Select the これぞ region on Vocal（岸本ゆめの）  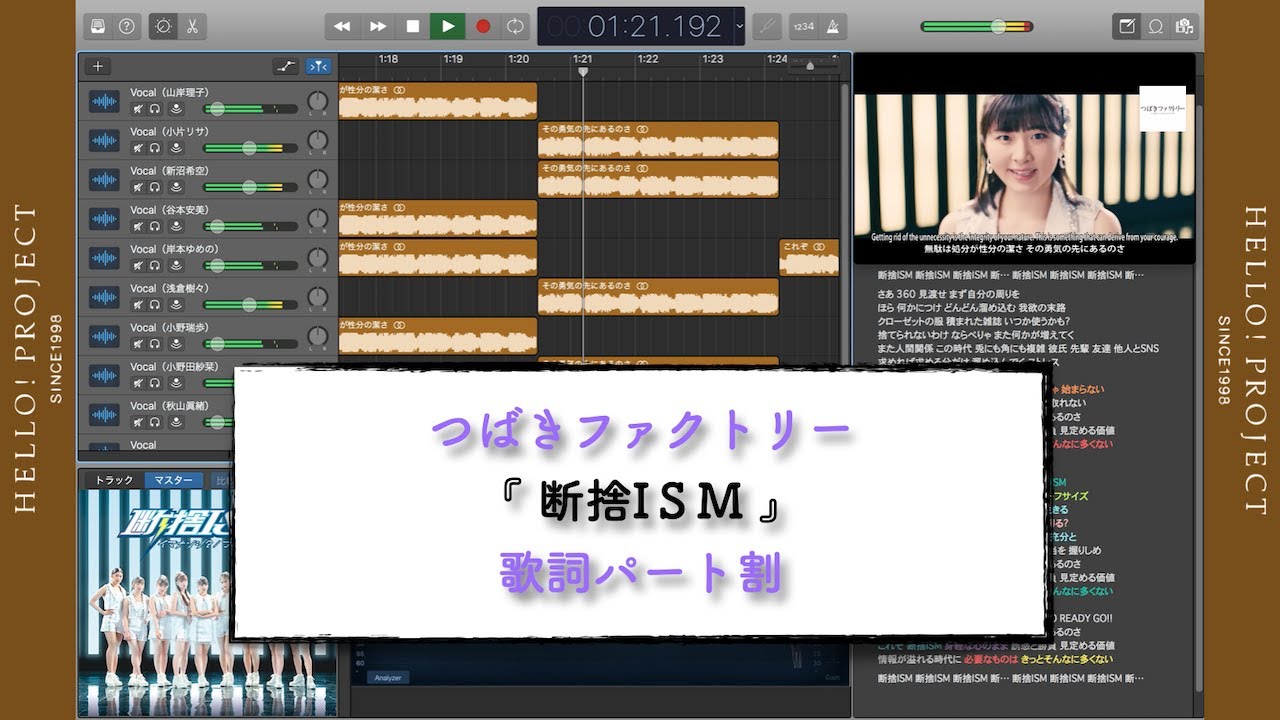point(809,258)
